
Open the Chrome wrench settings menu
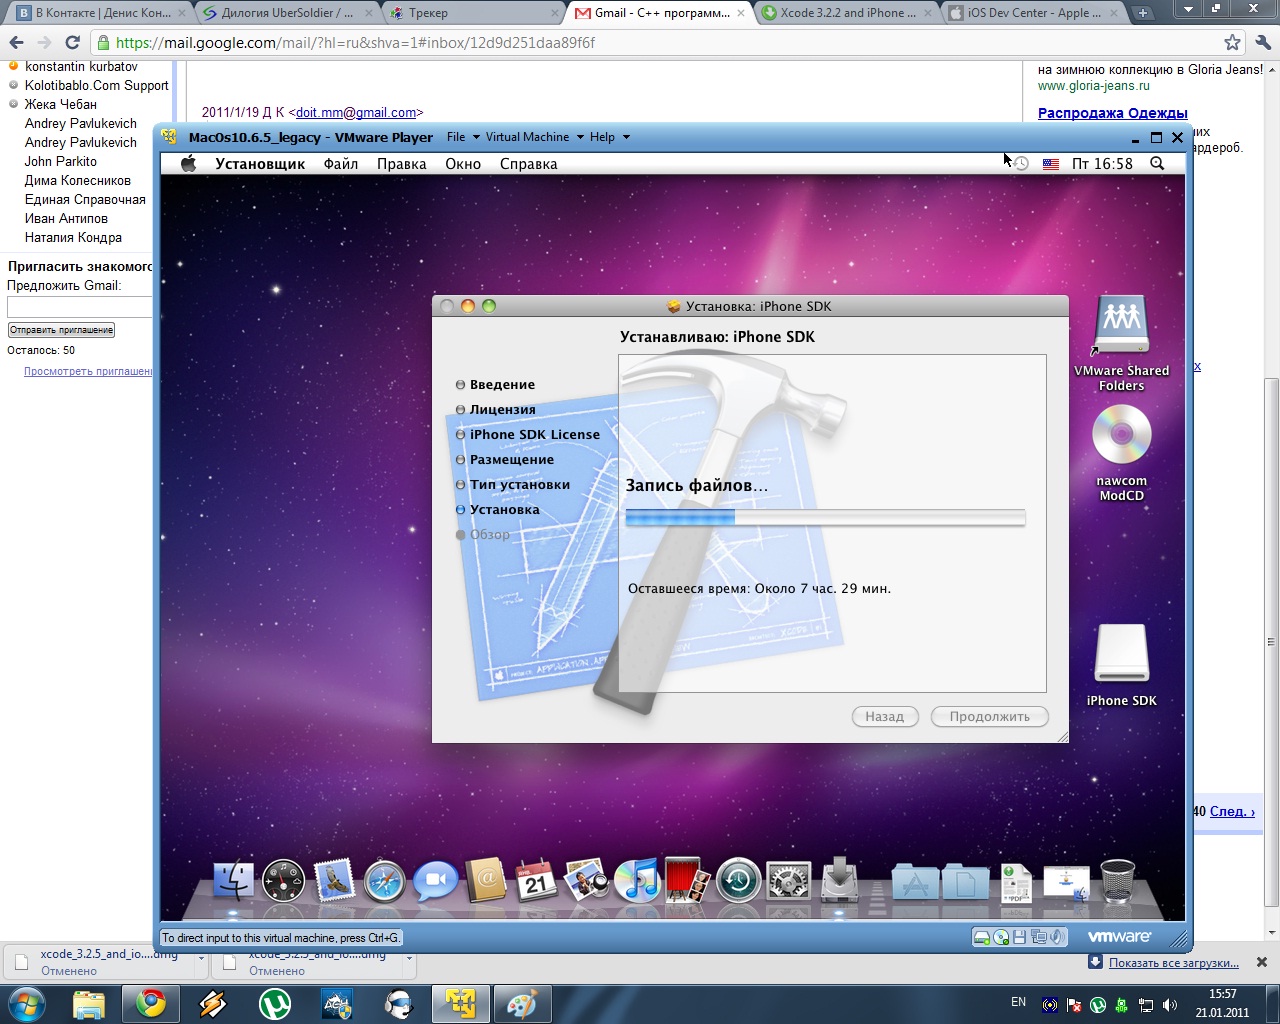coord(1263,43)
